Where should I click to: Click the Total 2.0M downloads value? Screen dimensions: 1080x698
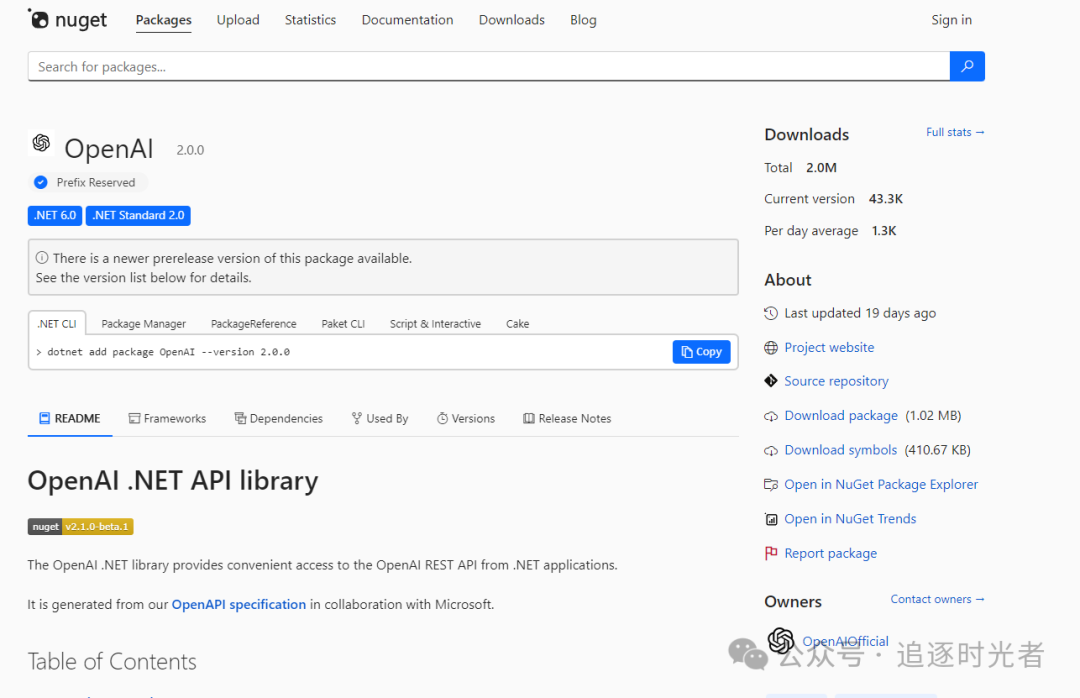[821, 167]
